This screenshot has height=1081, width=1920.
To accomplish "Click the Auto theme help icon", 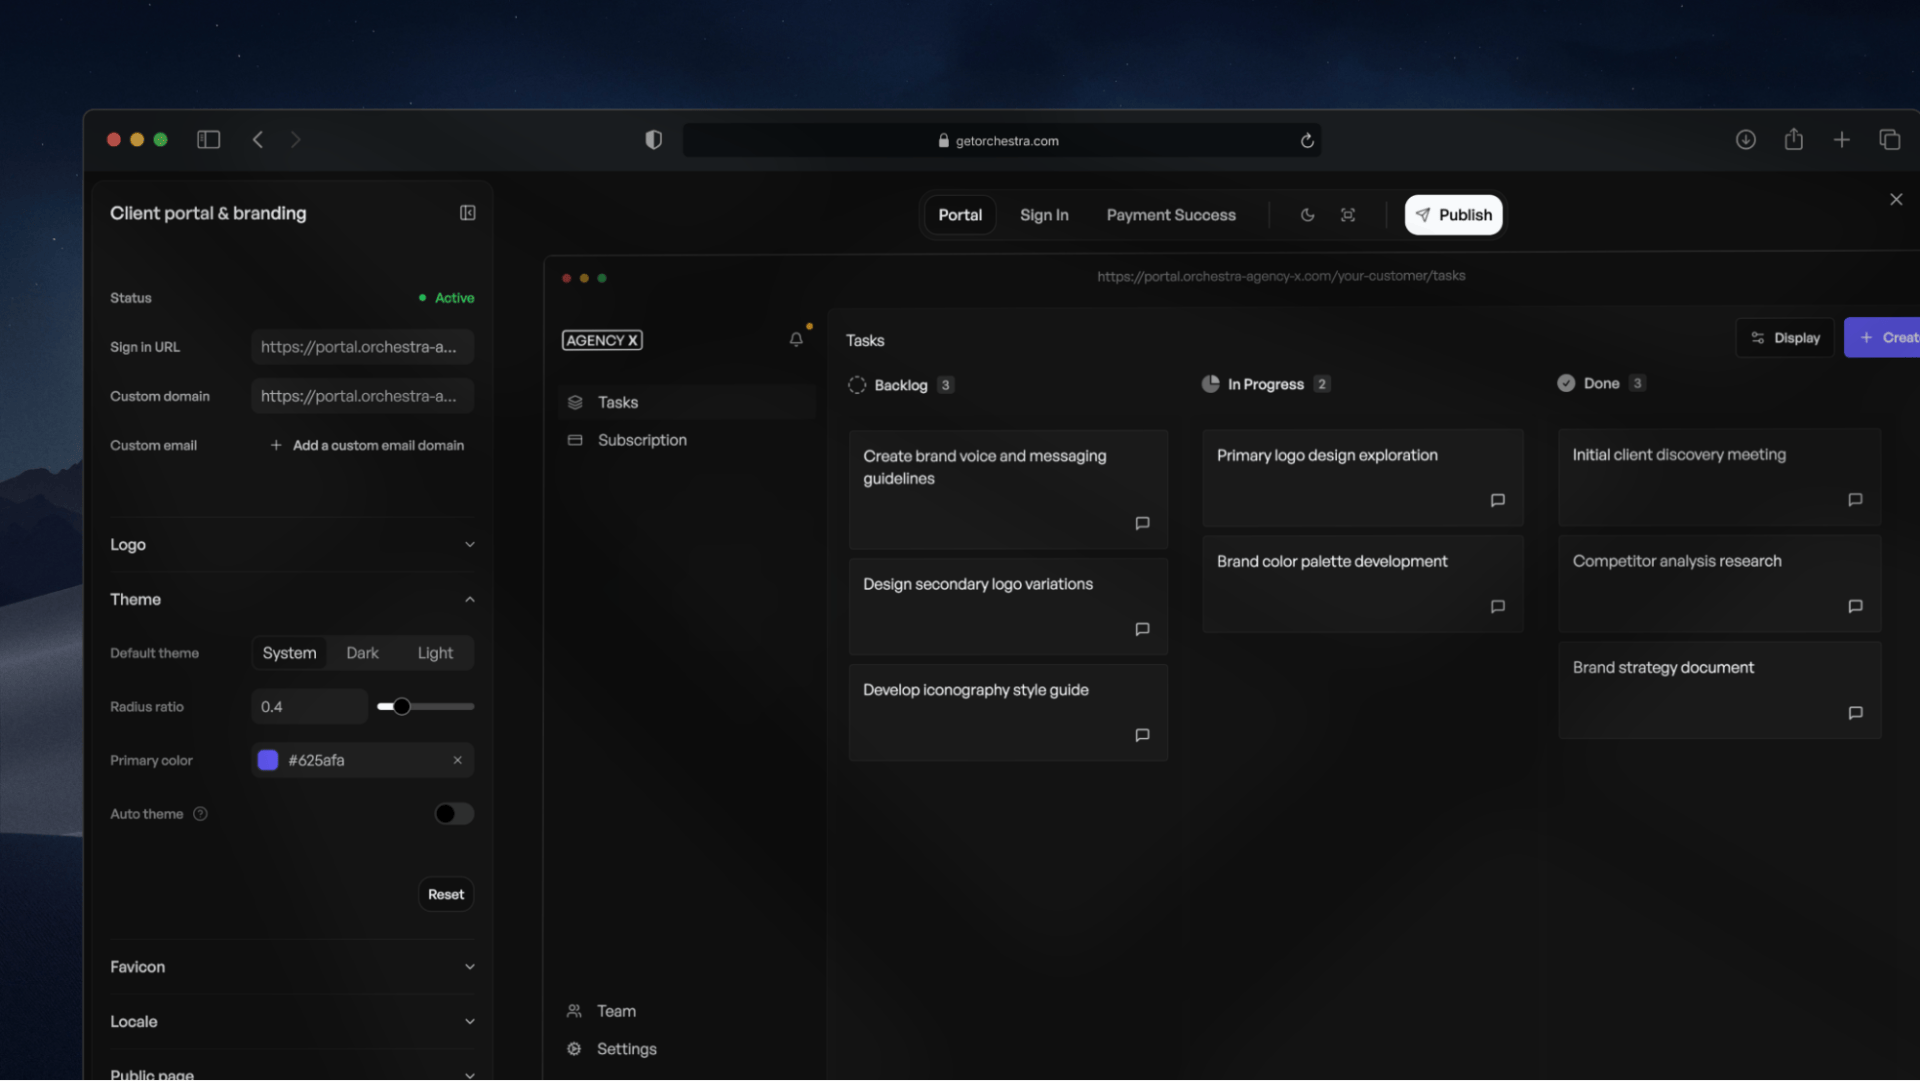I will click(200, 814).
